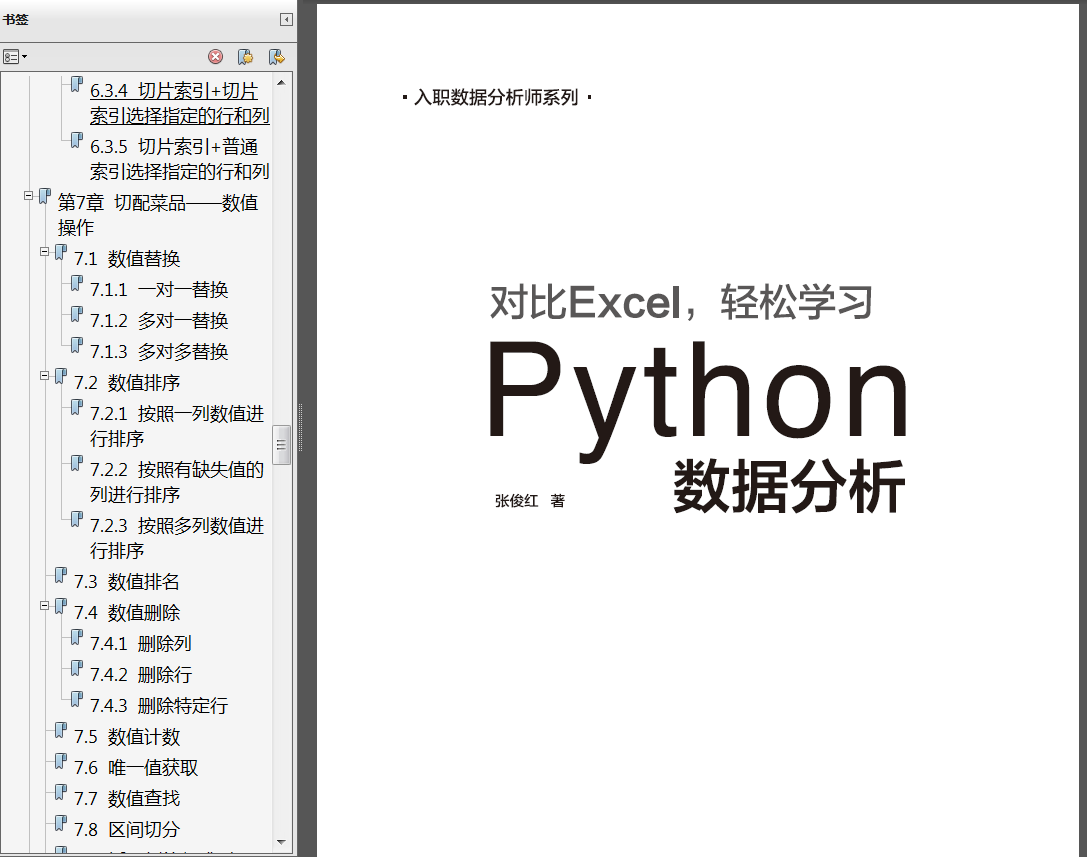Go to 7.5 数值计数 bookmark
The image size is (1087, 857).
127,737
